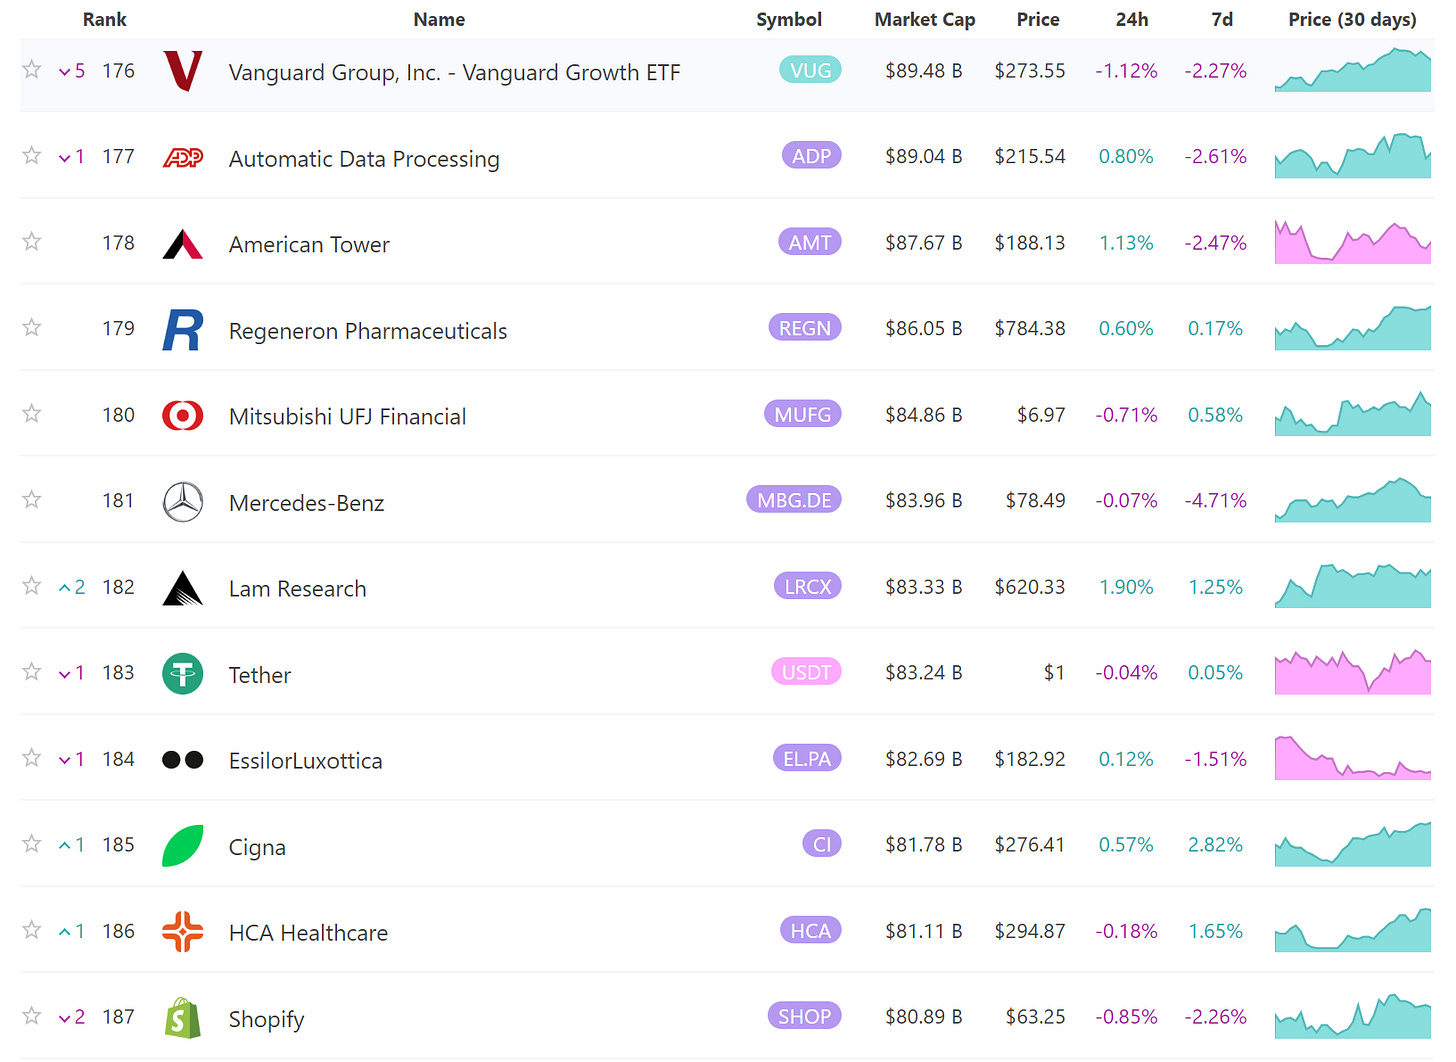Viewport: 1456px width, 1062px height.
Task: Click the ADP ticker badge
Action: click(x=811, y=156)
